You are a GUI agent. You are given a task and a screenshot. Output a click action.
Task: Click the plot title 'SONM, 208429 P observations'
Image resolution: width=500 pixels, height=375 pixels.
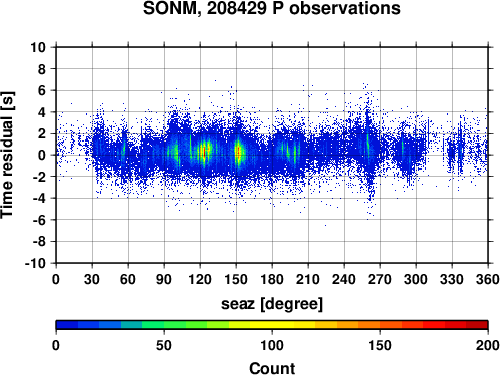coord(272,9)
